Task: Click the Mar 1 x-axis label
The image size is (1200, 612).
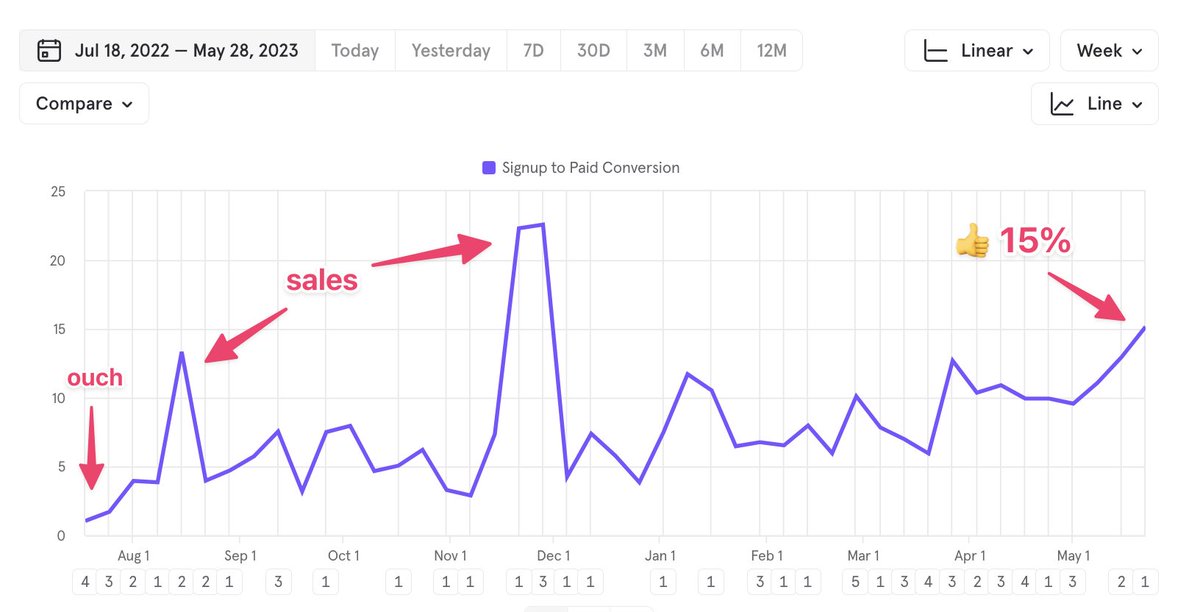Action: 862,555
